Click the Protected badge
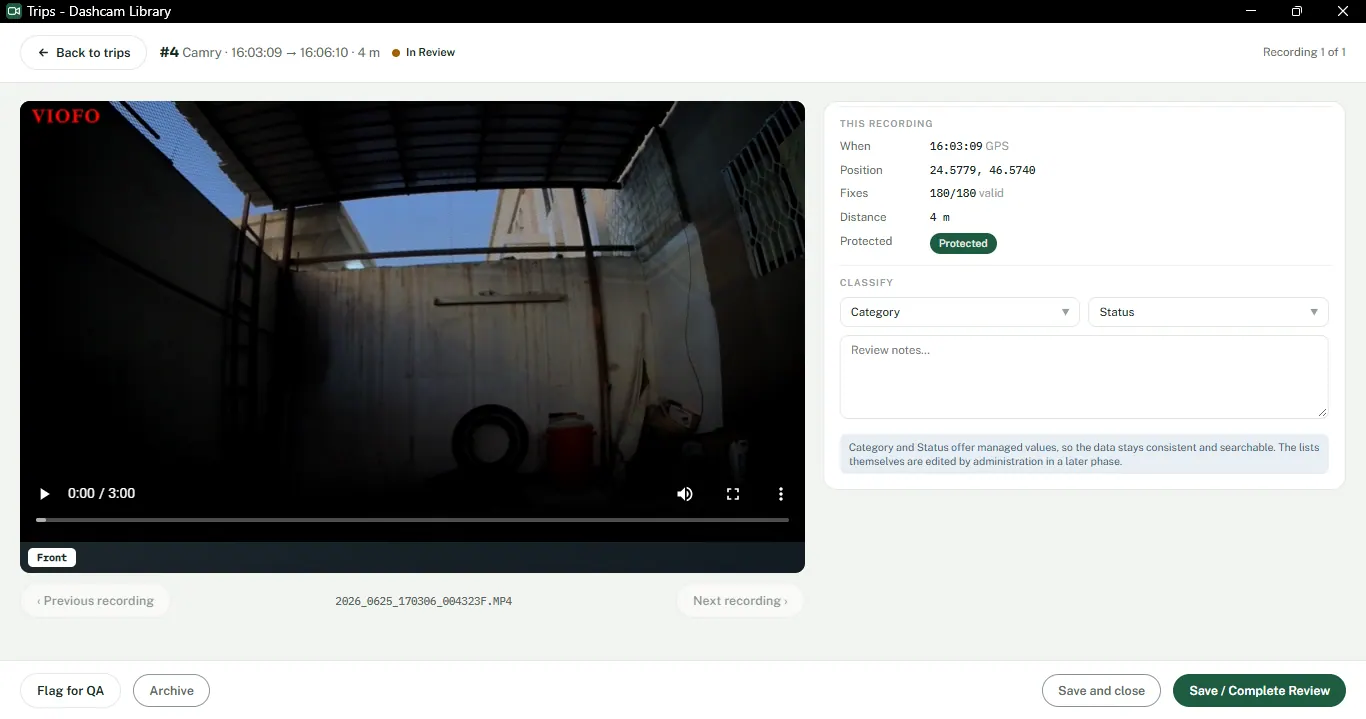The height and width of the screenshot is (719, 1366). [x=963, y=243]
